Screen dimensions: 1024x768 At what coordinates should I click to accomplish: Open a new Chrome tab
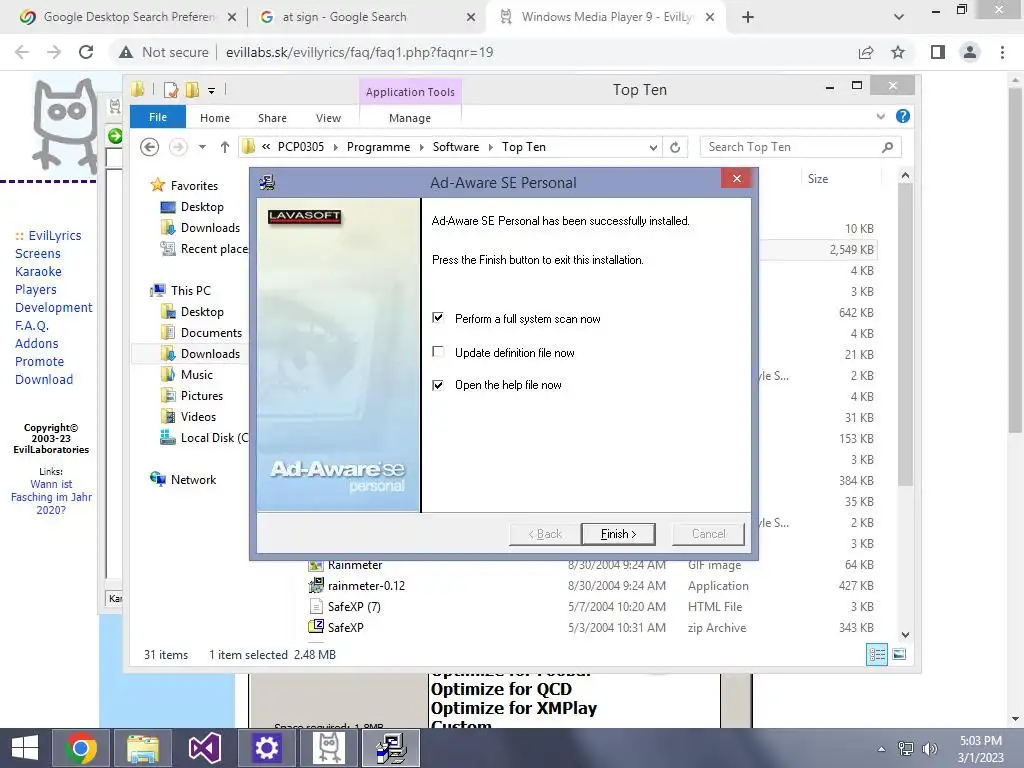point(748,18)
